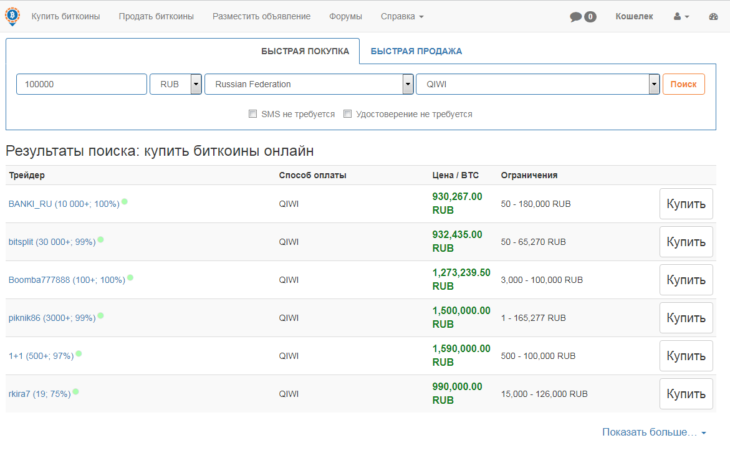
Task: Tick the 'Удостоверение не требуется' checkbox
Action: pyautogui.click(x=347, y=114)
